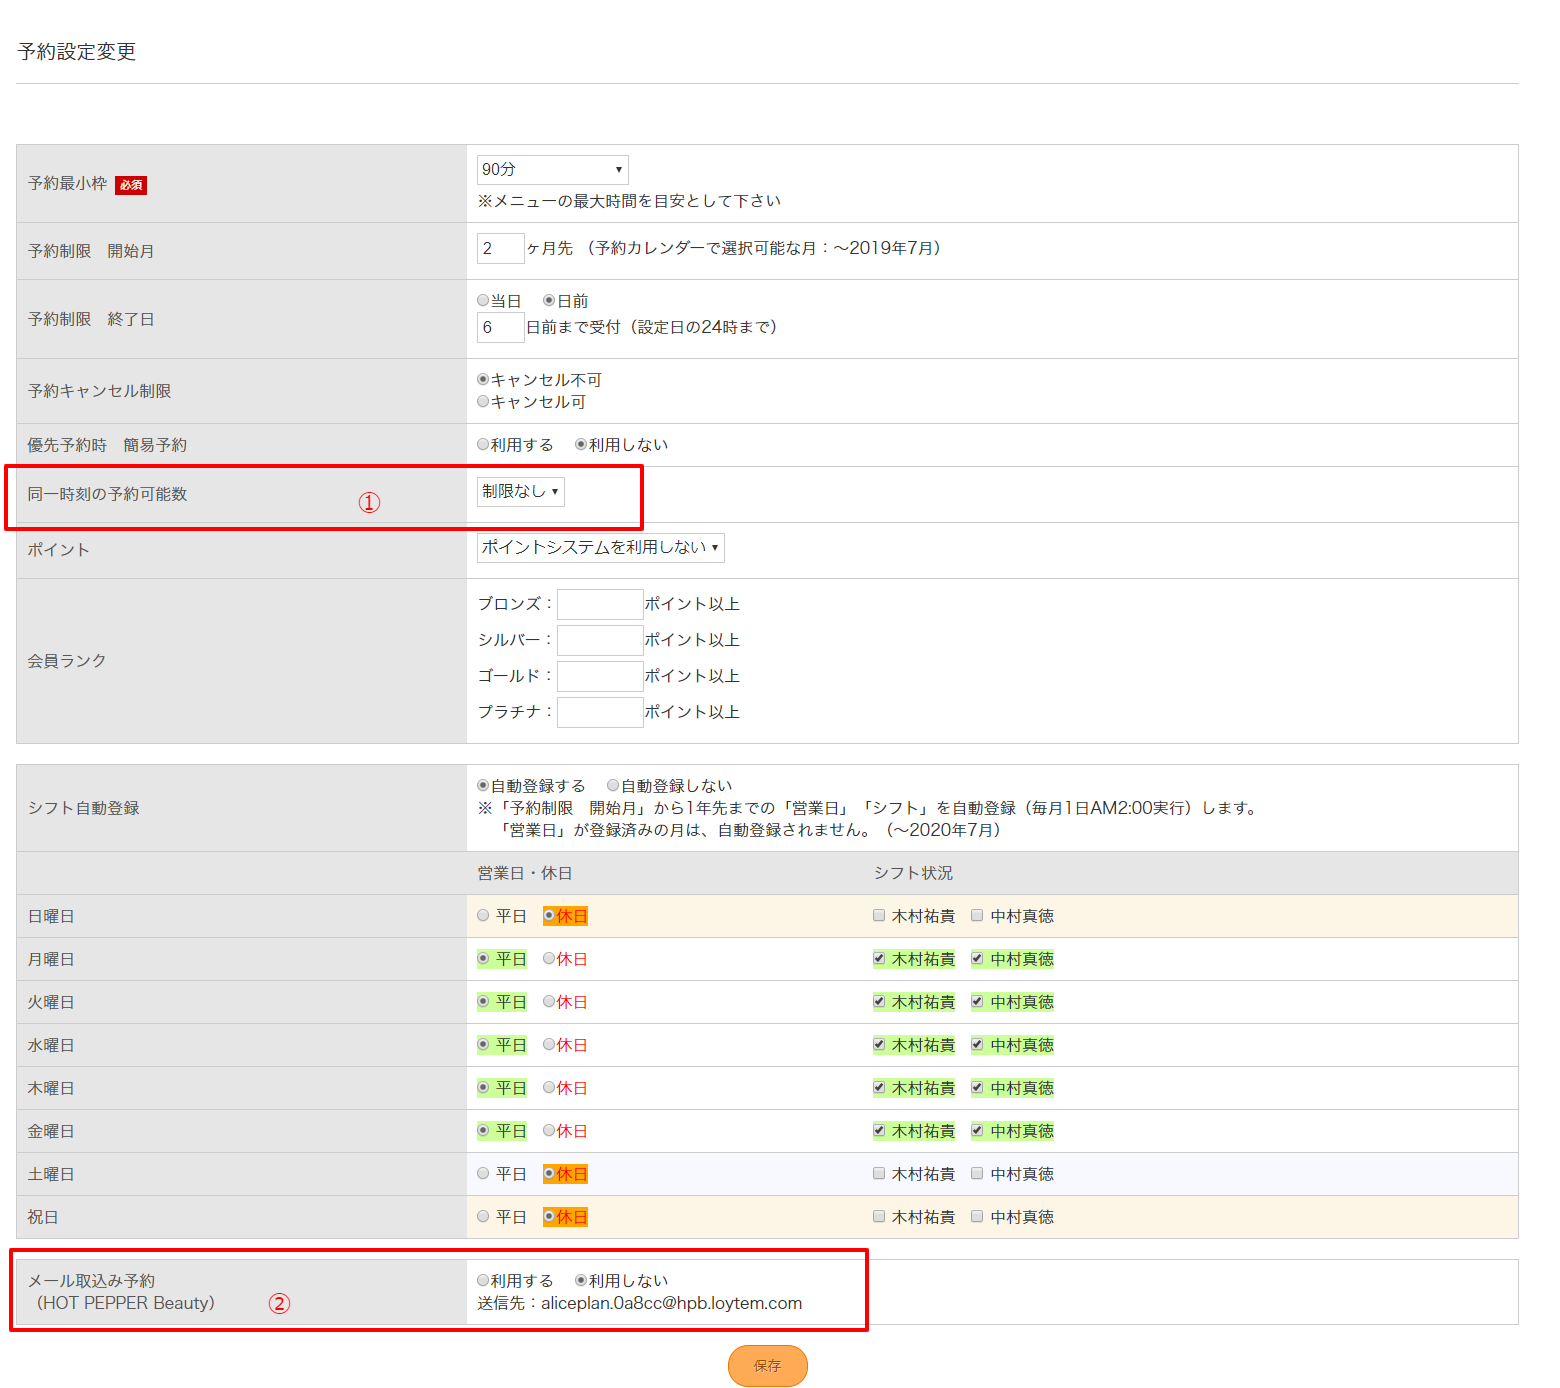Check 木村祐貴 for the 祝日 holiday row
This screenshot has width=1560, height=1388.
(x=879, y=1217)
